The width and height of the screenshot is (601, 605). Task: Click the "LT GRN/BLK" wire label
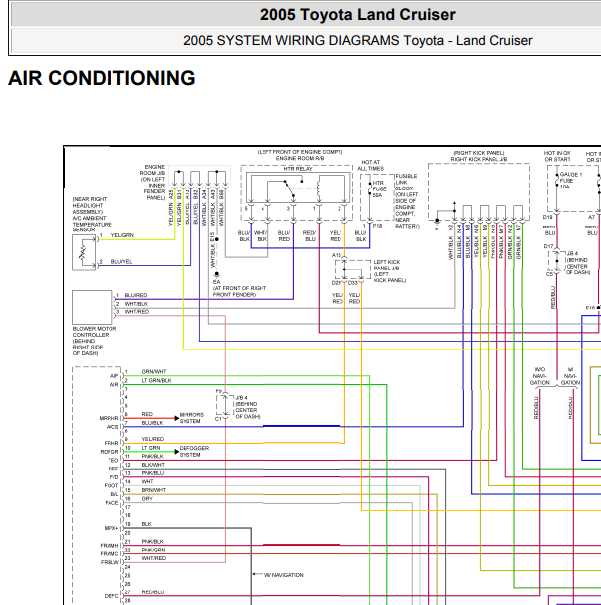coord(156,380)
